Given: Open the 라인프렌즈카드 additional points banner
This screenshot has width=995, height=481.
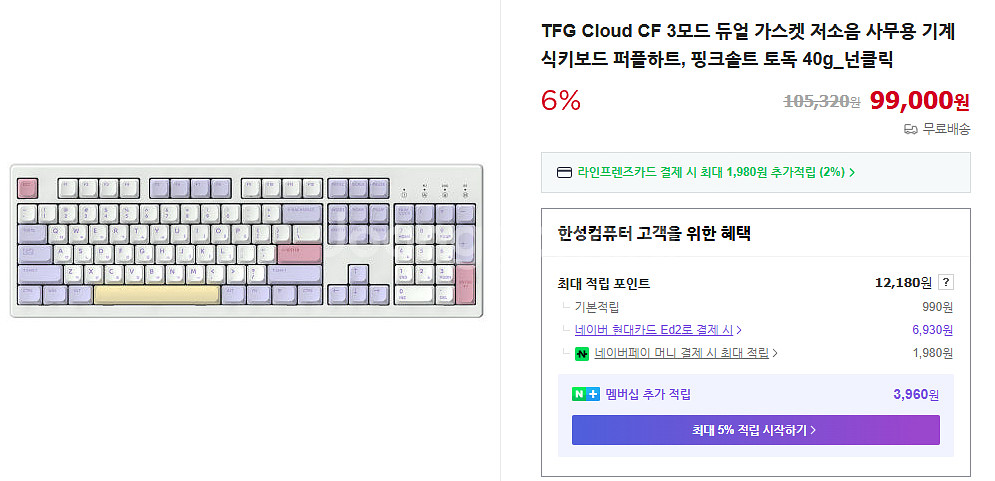Looking at the screenshot, I should 755,173.
